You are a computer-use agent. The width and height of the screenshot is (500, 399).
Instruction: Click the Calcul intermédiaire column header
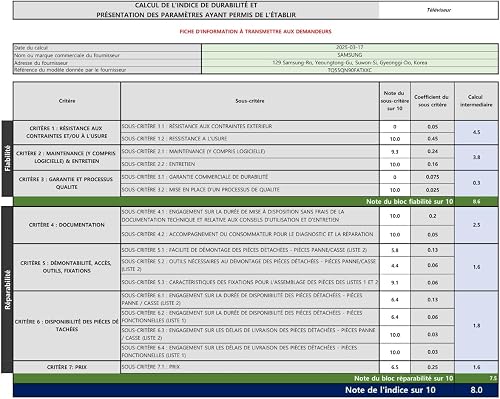click(476, 101)
